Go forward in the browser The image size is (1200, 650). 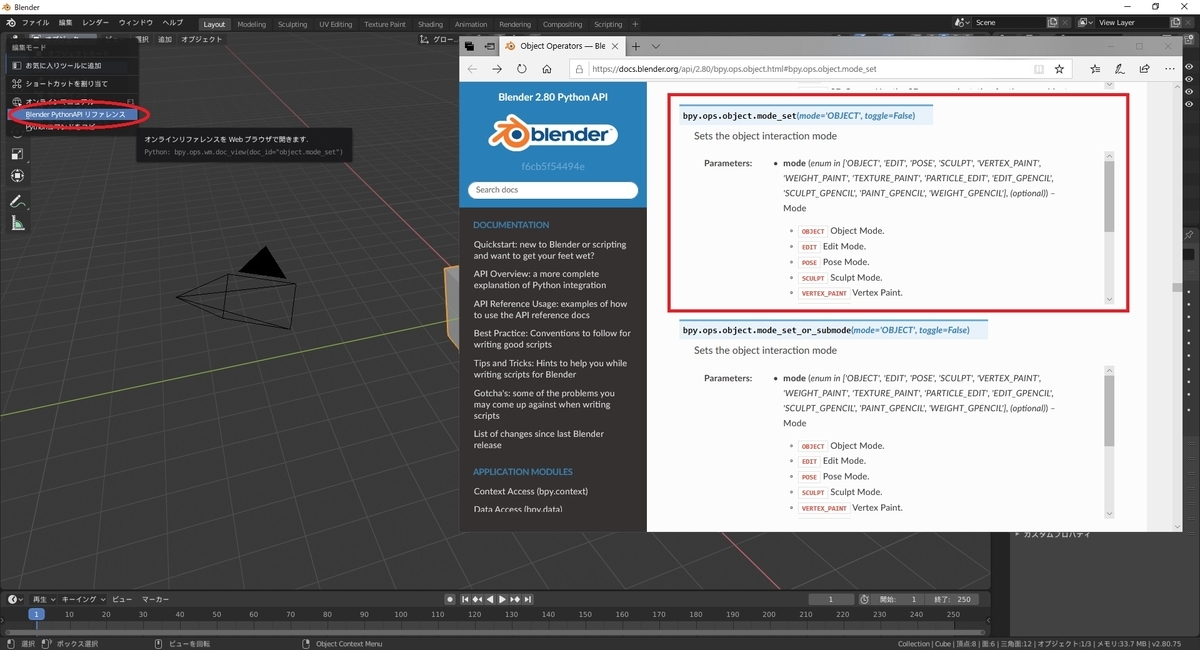point(497,69)
